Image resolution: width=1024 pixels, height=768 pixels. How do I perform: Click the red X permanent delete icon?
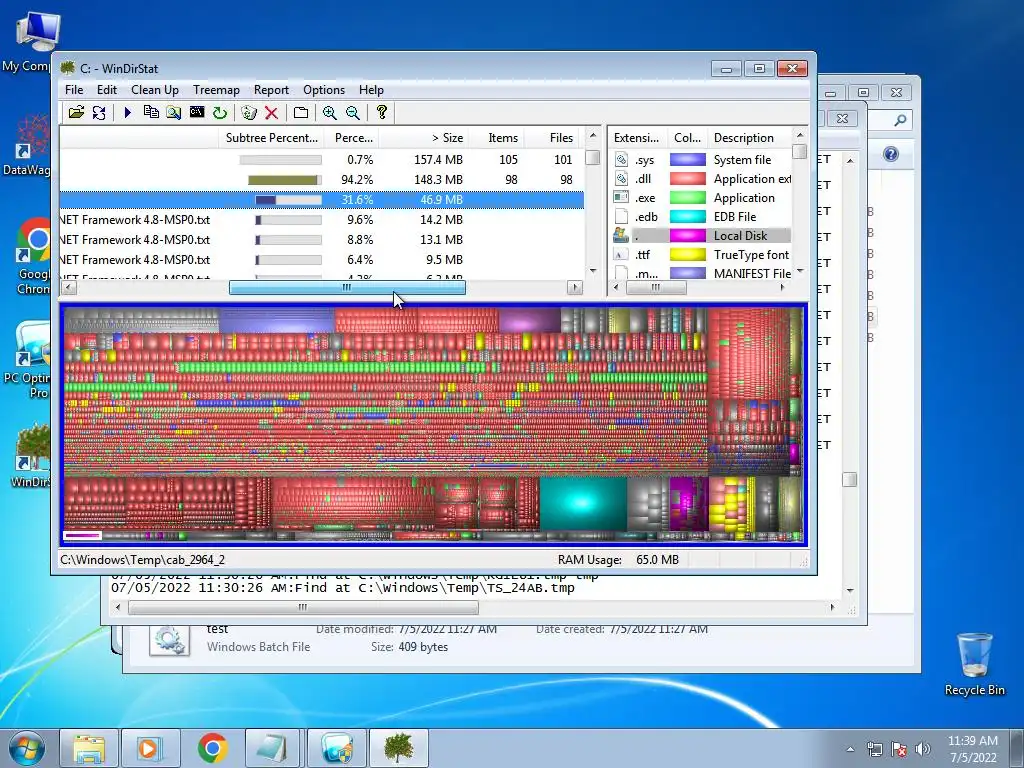coord(272,112)
